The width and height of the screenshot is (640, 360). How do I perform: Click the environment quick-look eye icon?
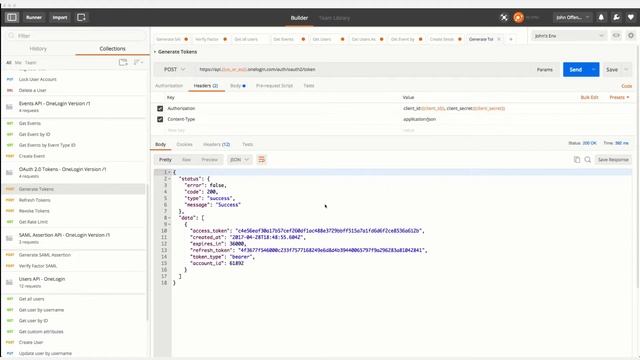click(616, 36)
